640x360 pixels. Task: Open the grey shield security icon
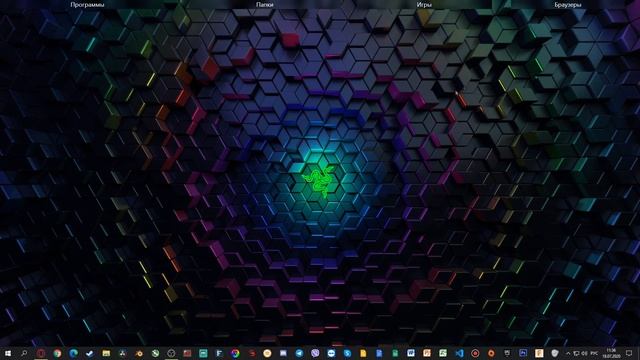(x=555, y=353)
